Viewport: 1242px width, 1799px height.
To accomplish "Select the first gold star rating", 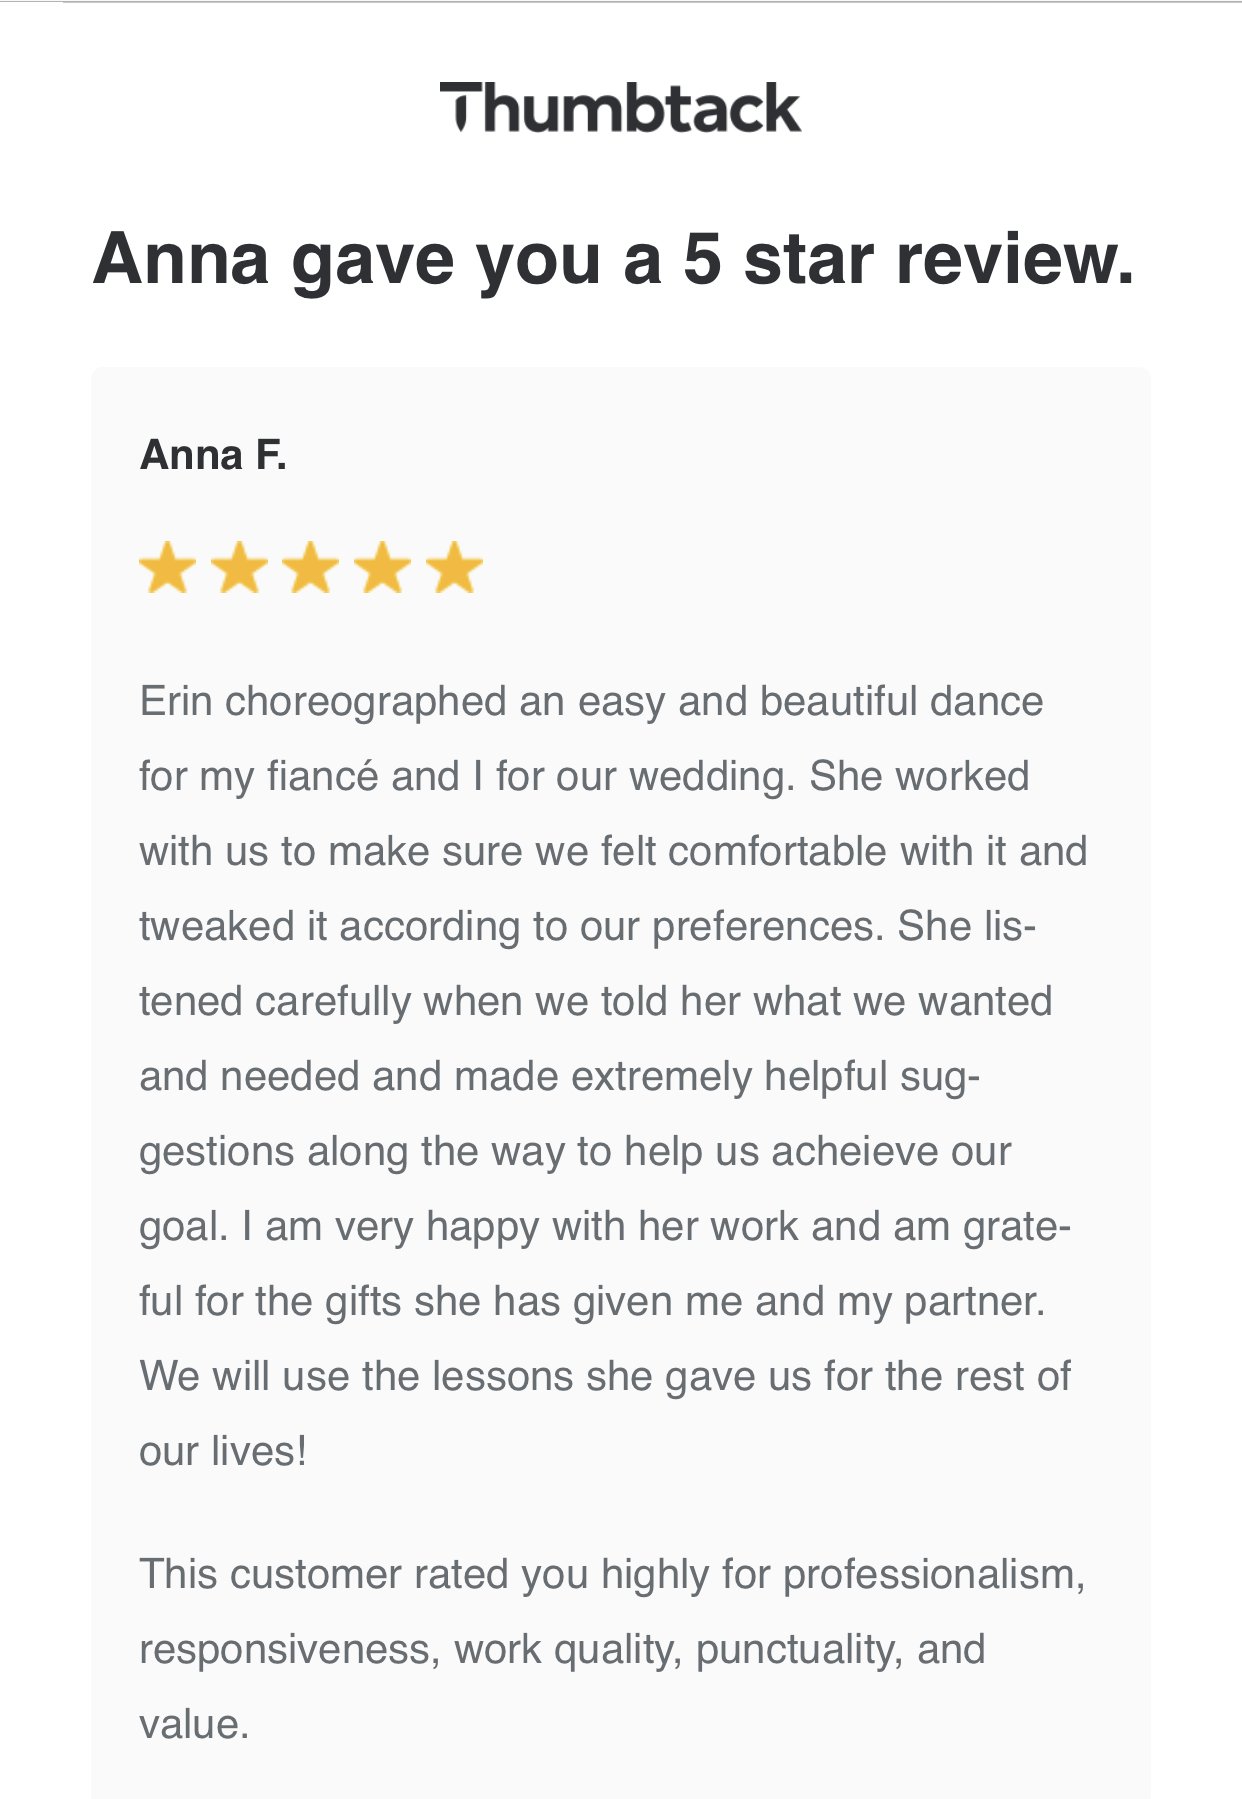I will coord(167,568).
